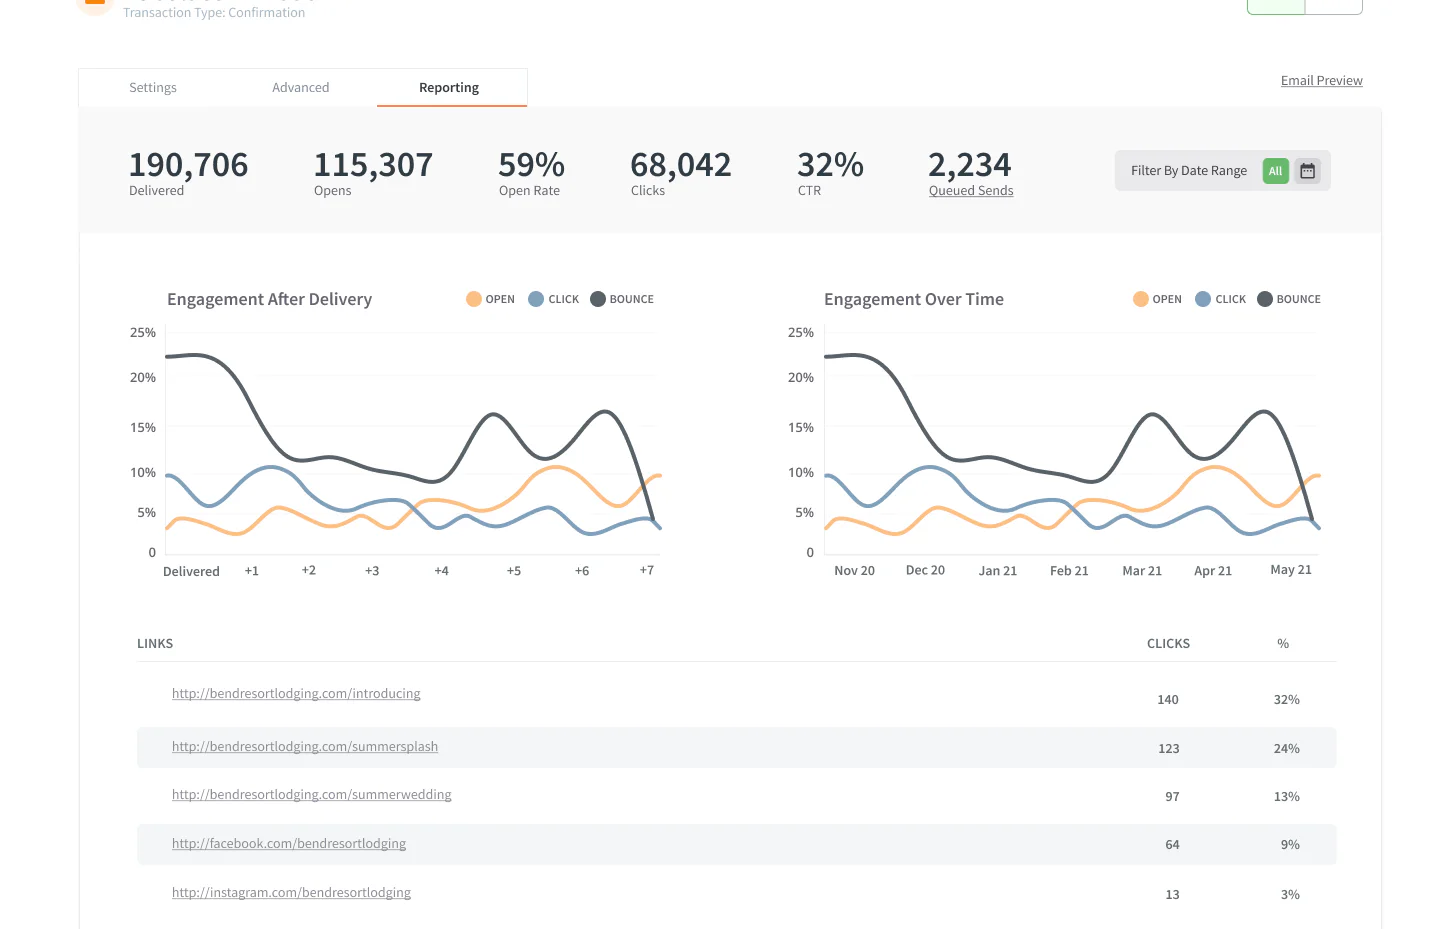Toggle OPEN legend in Engagement After Delivery
The image size is (1440, 929).
(490, 299)
